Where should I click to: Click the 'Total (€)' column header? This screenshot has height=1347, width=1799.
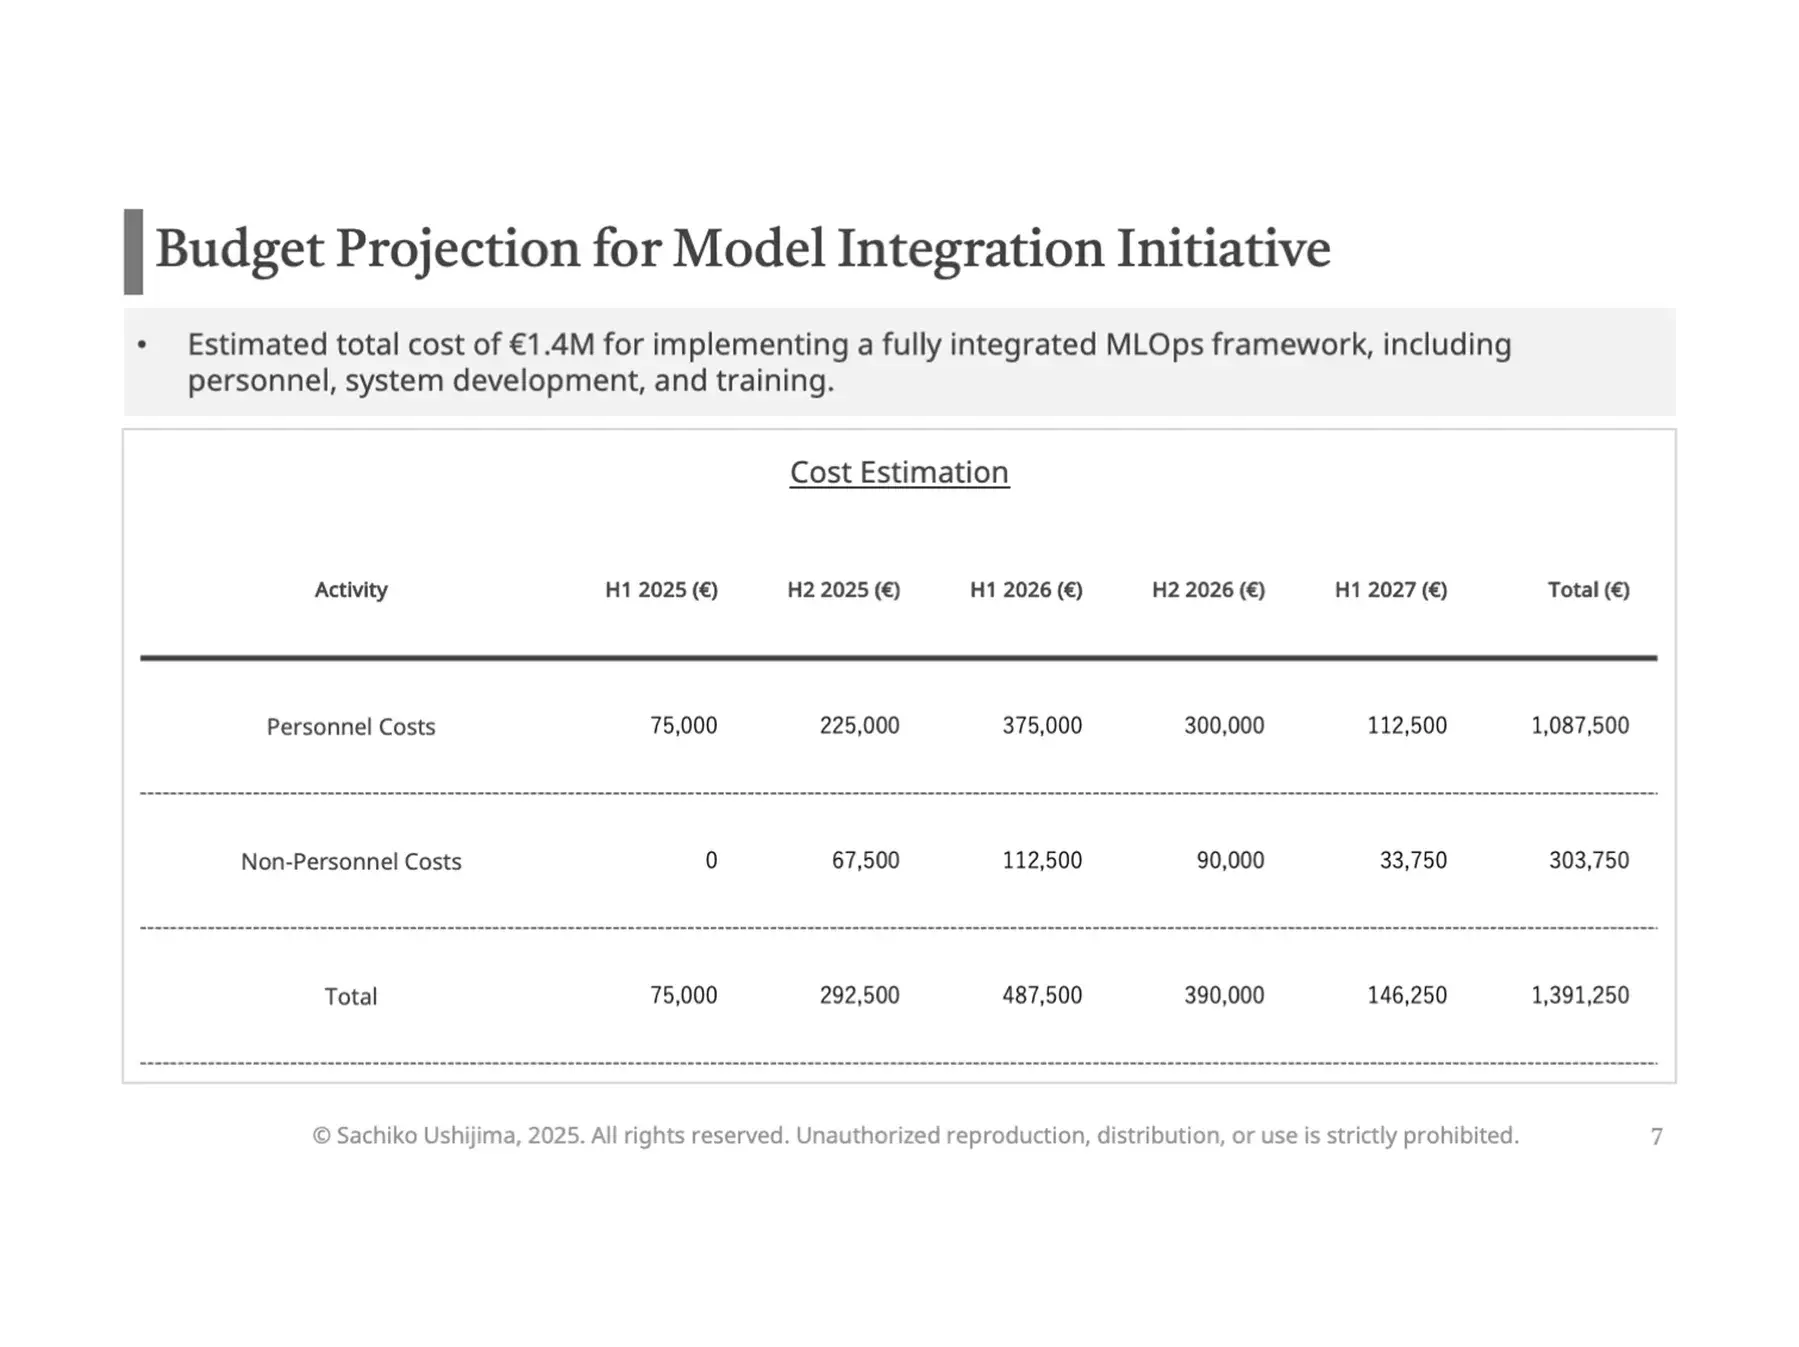click(1588, 590)
